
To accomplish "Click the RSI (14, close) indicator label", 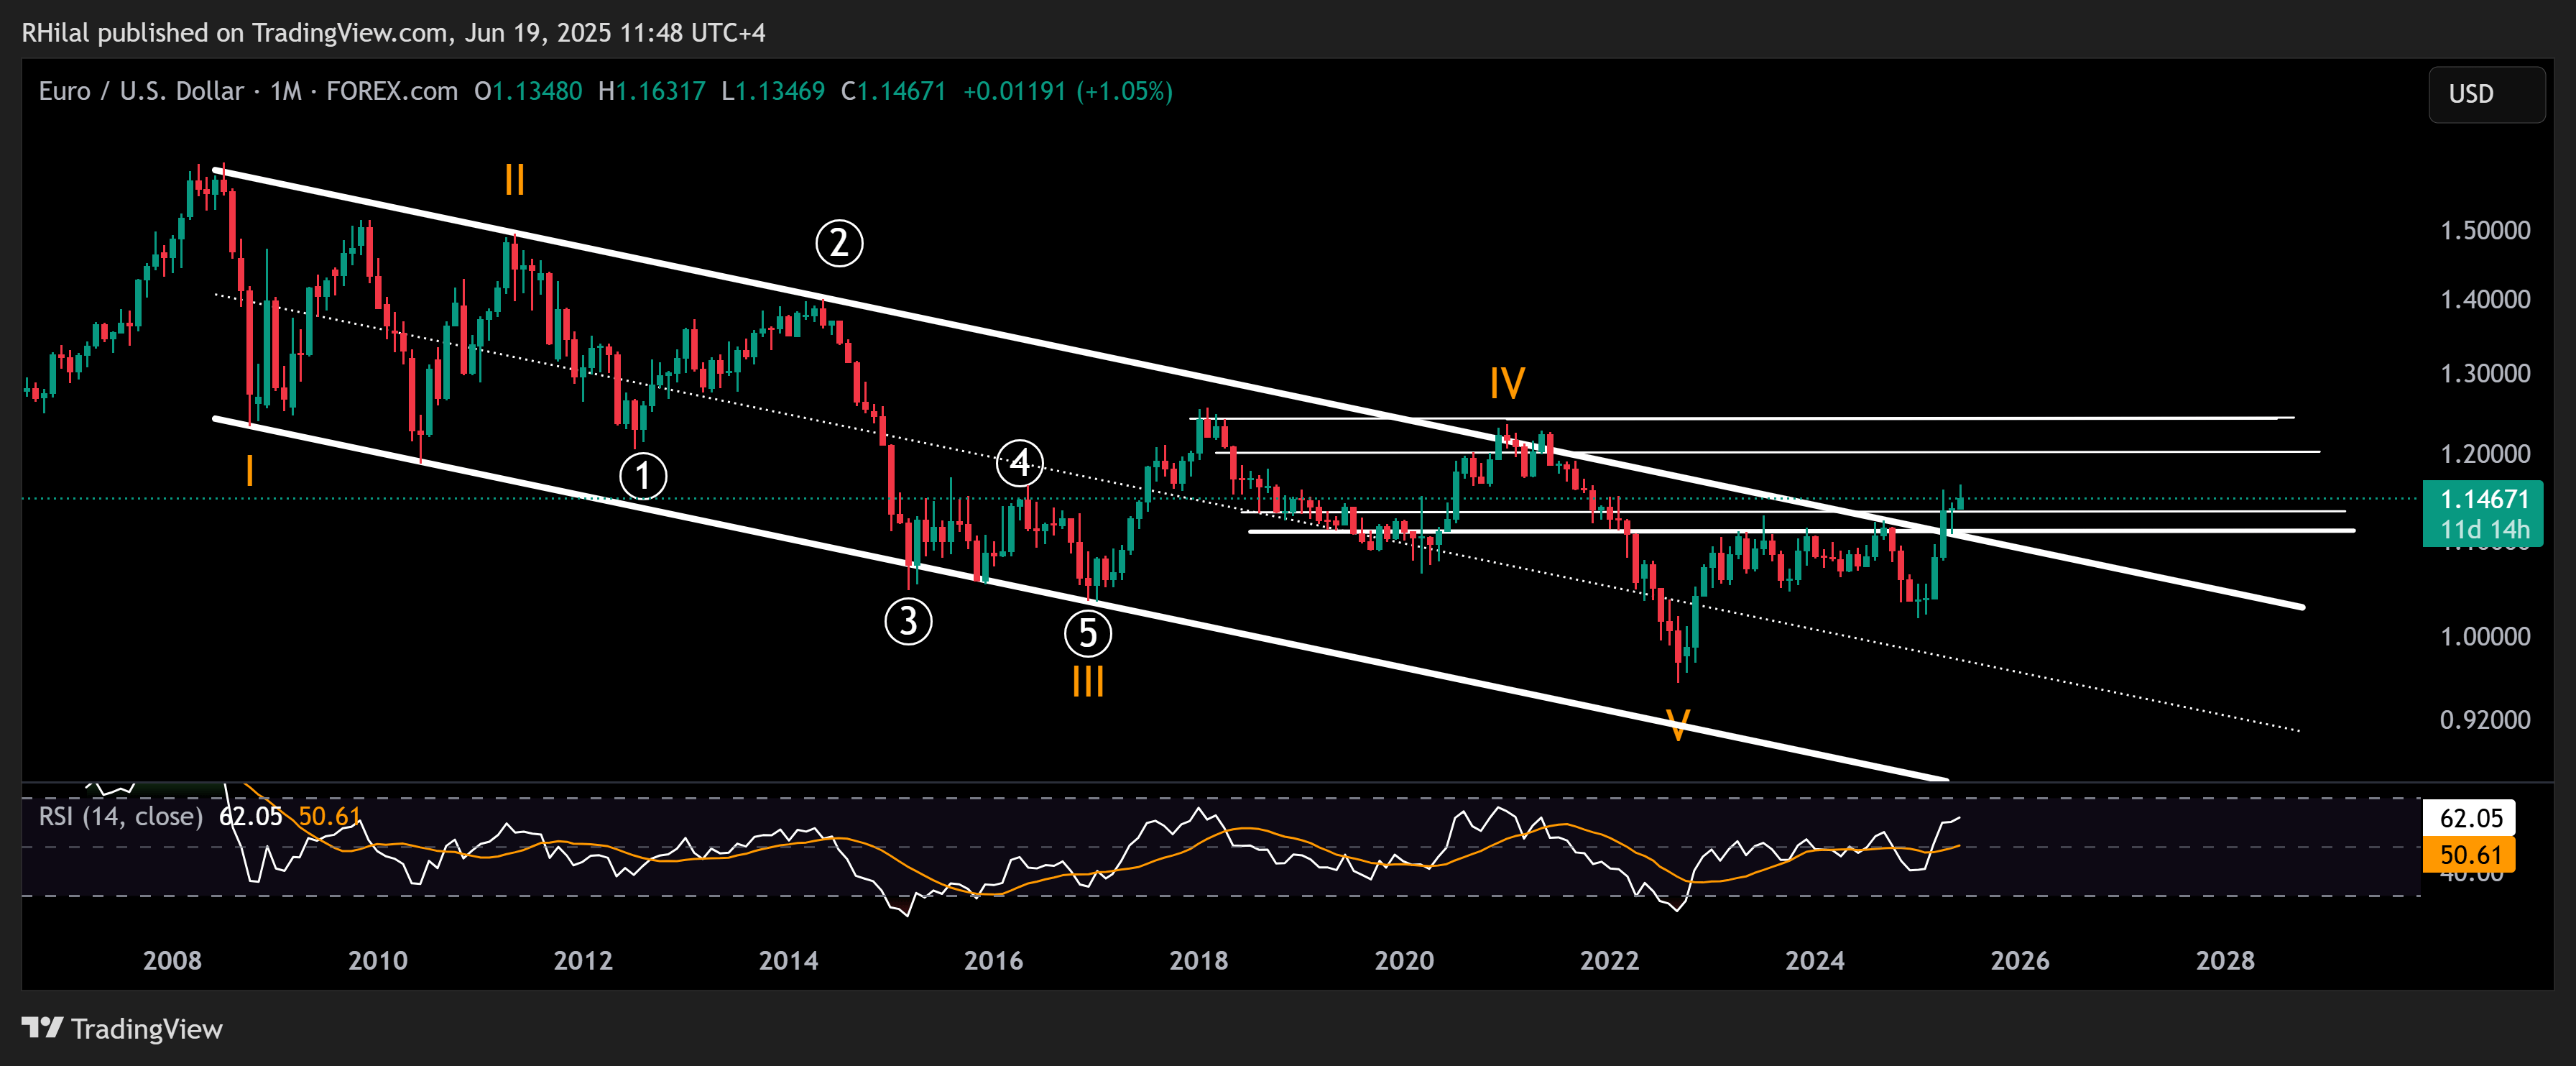I will pyautogui.click(x=120, y=816).
